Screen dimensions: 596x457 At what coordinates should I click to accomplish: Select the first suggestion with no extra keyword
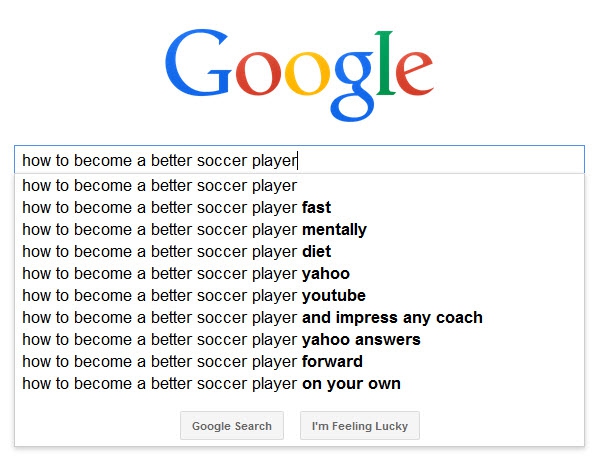299,186
